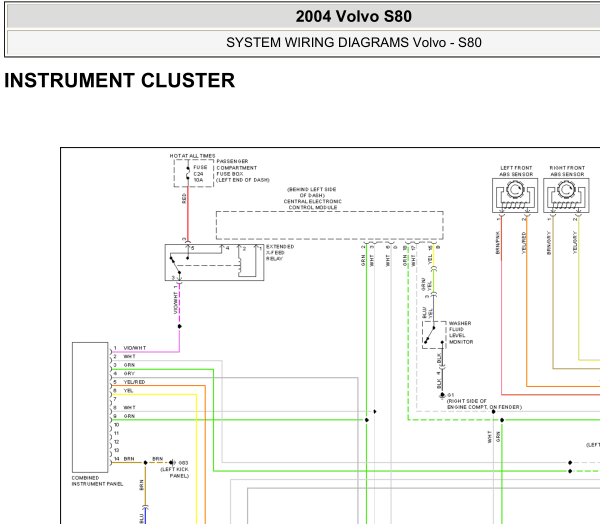Image resolution: width=600 pixels, height=524 pixels.
Task: Click 'COMBINED INSTRUMENT PANEL' label
Action: pos(97,481)
